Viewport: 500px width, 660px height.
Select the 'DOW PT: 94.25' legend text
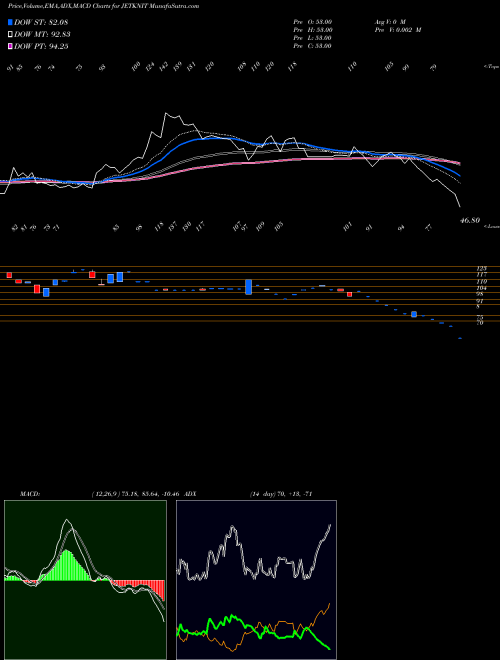coord(41,46)
